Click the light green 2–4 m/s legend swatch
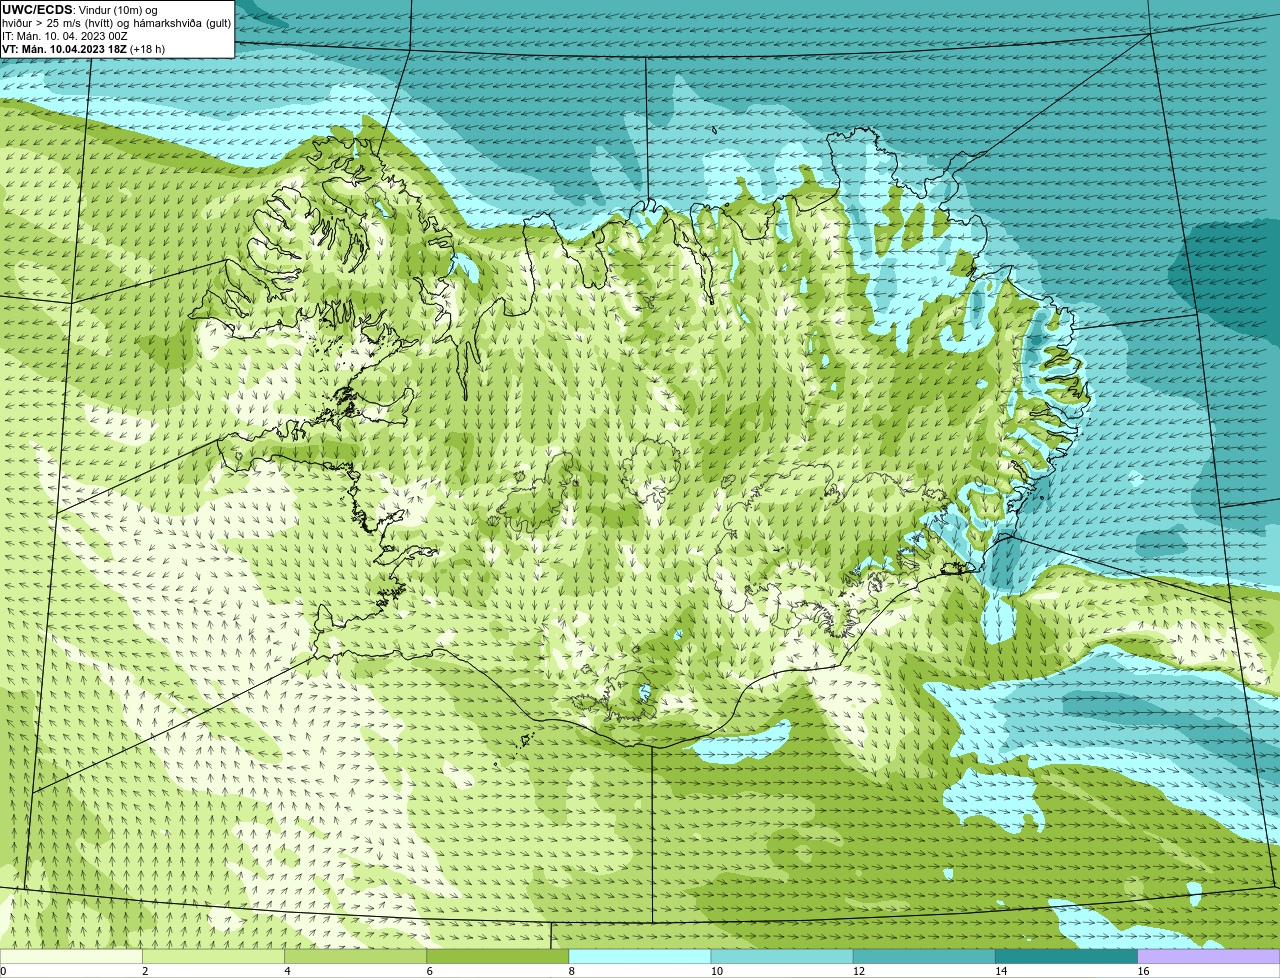This screenshot has width=1280, height=978. (213, 957)
